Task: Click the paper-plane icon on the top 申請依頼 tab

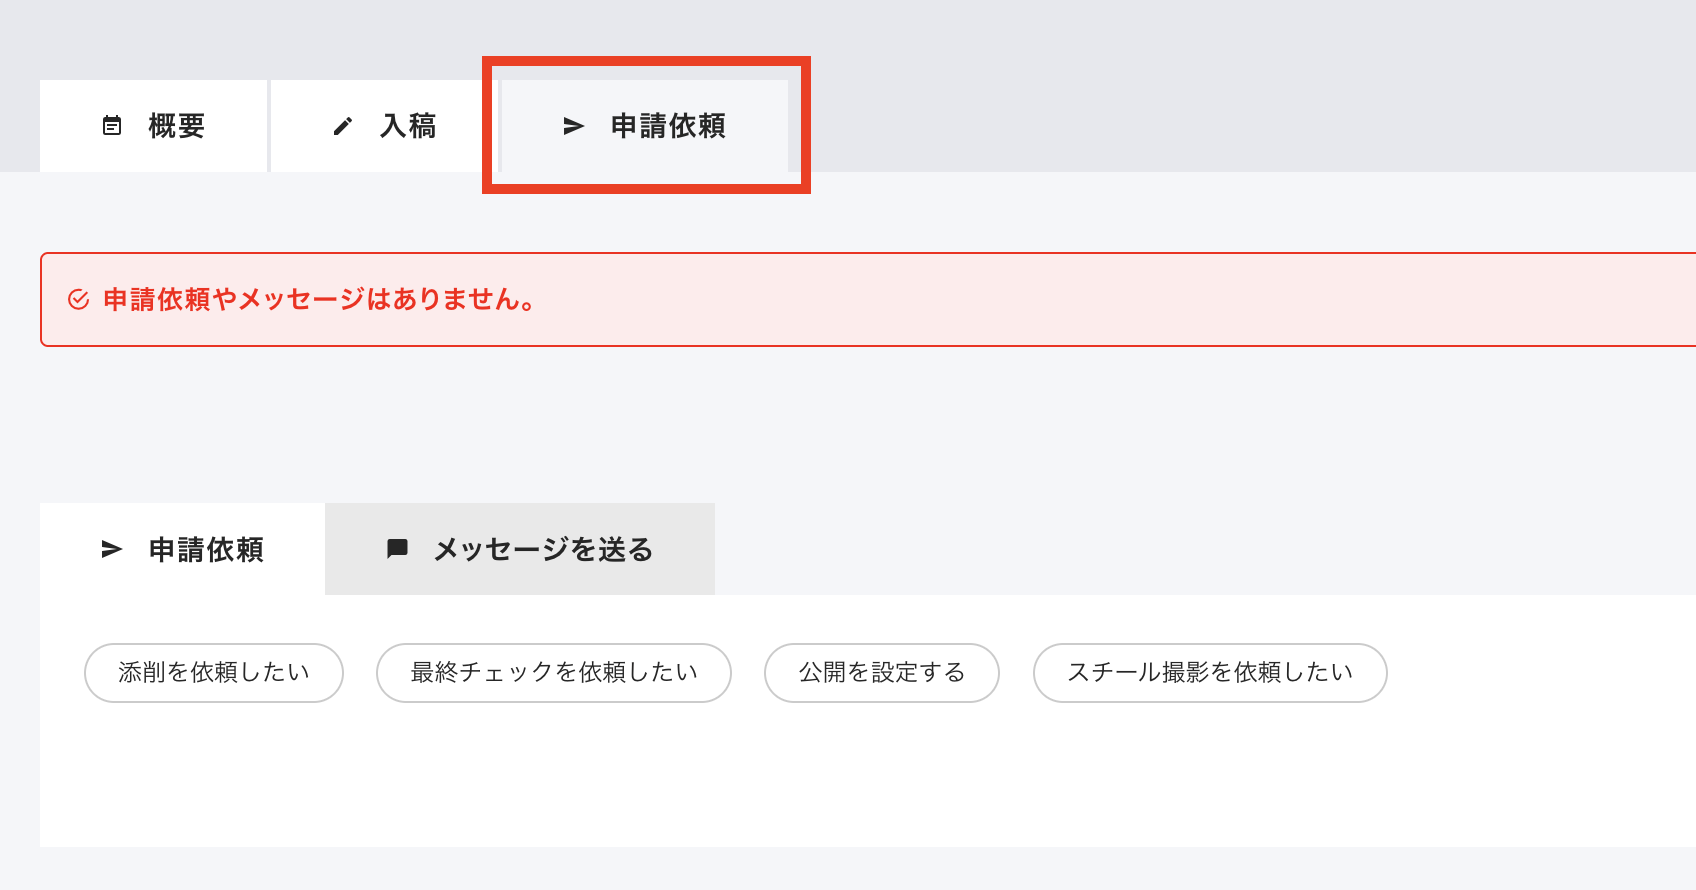Action: tap(573, 126)
